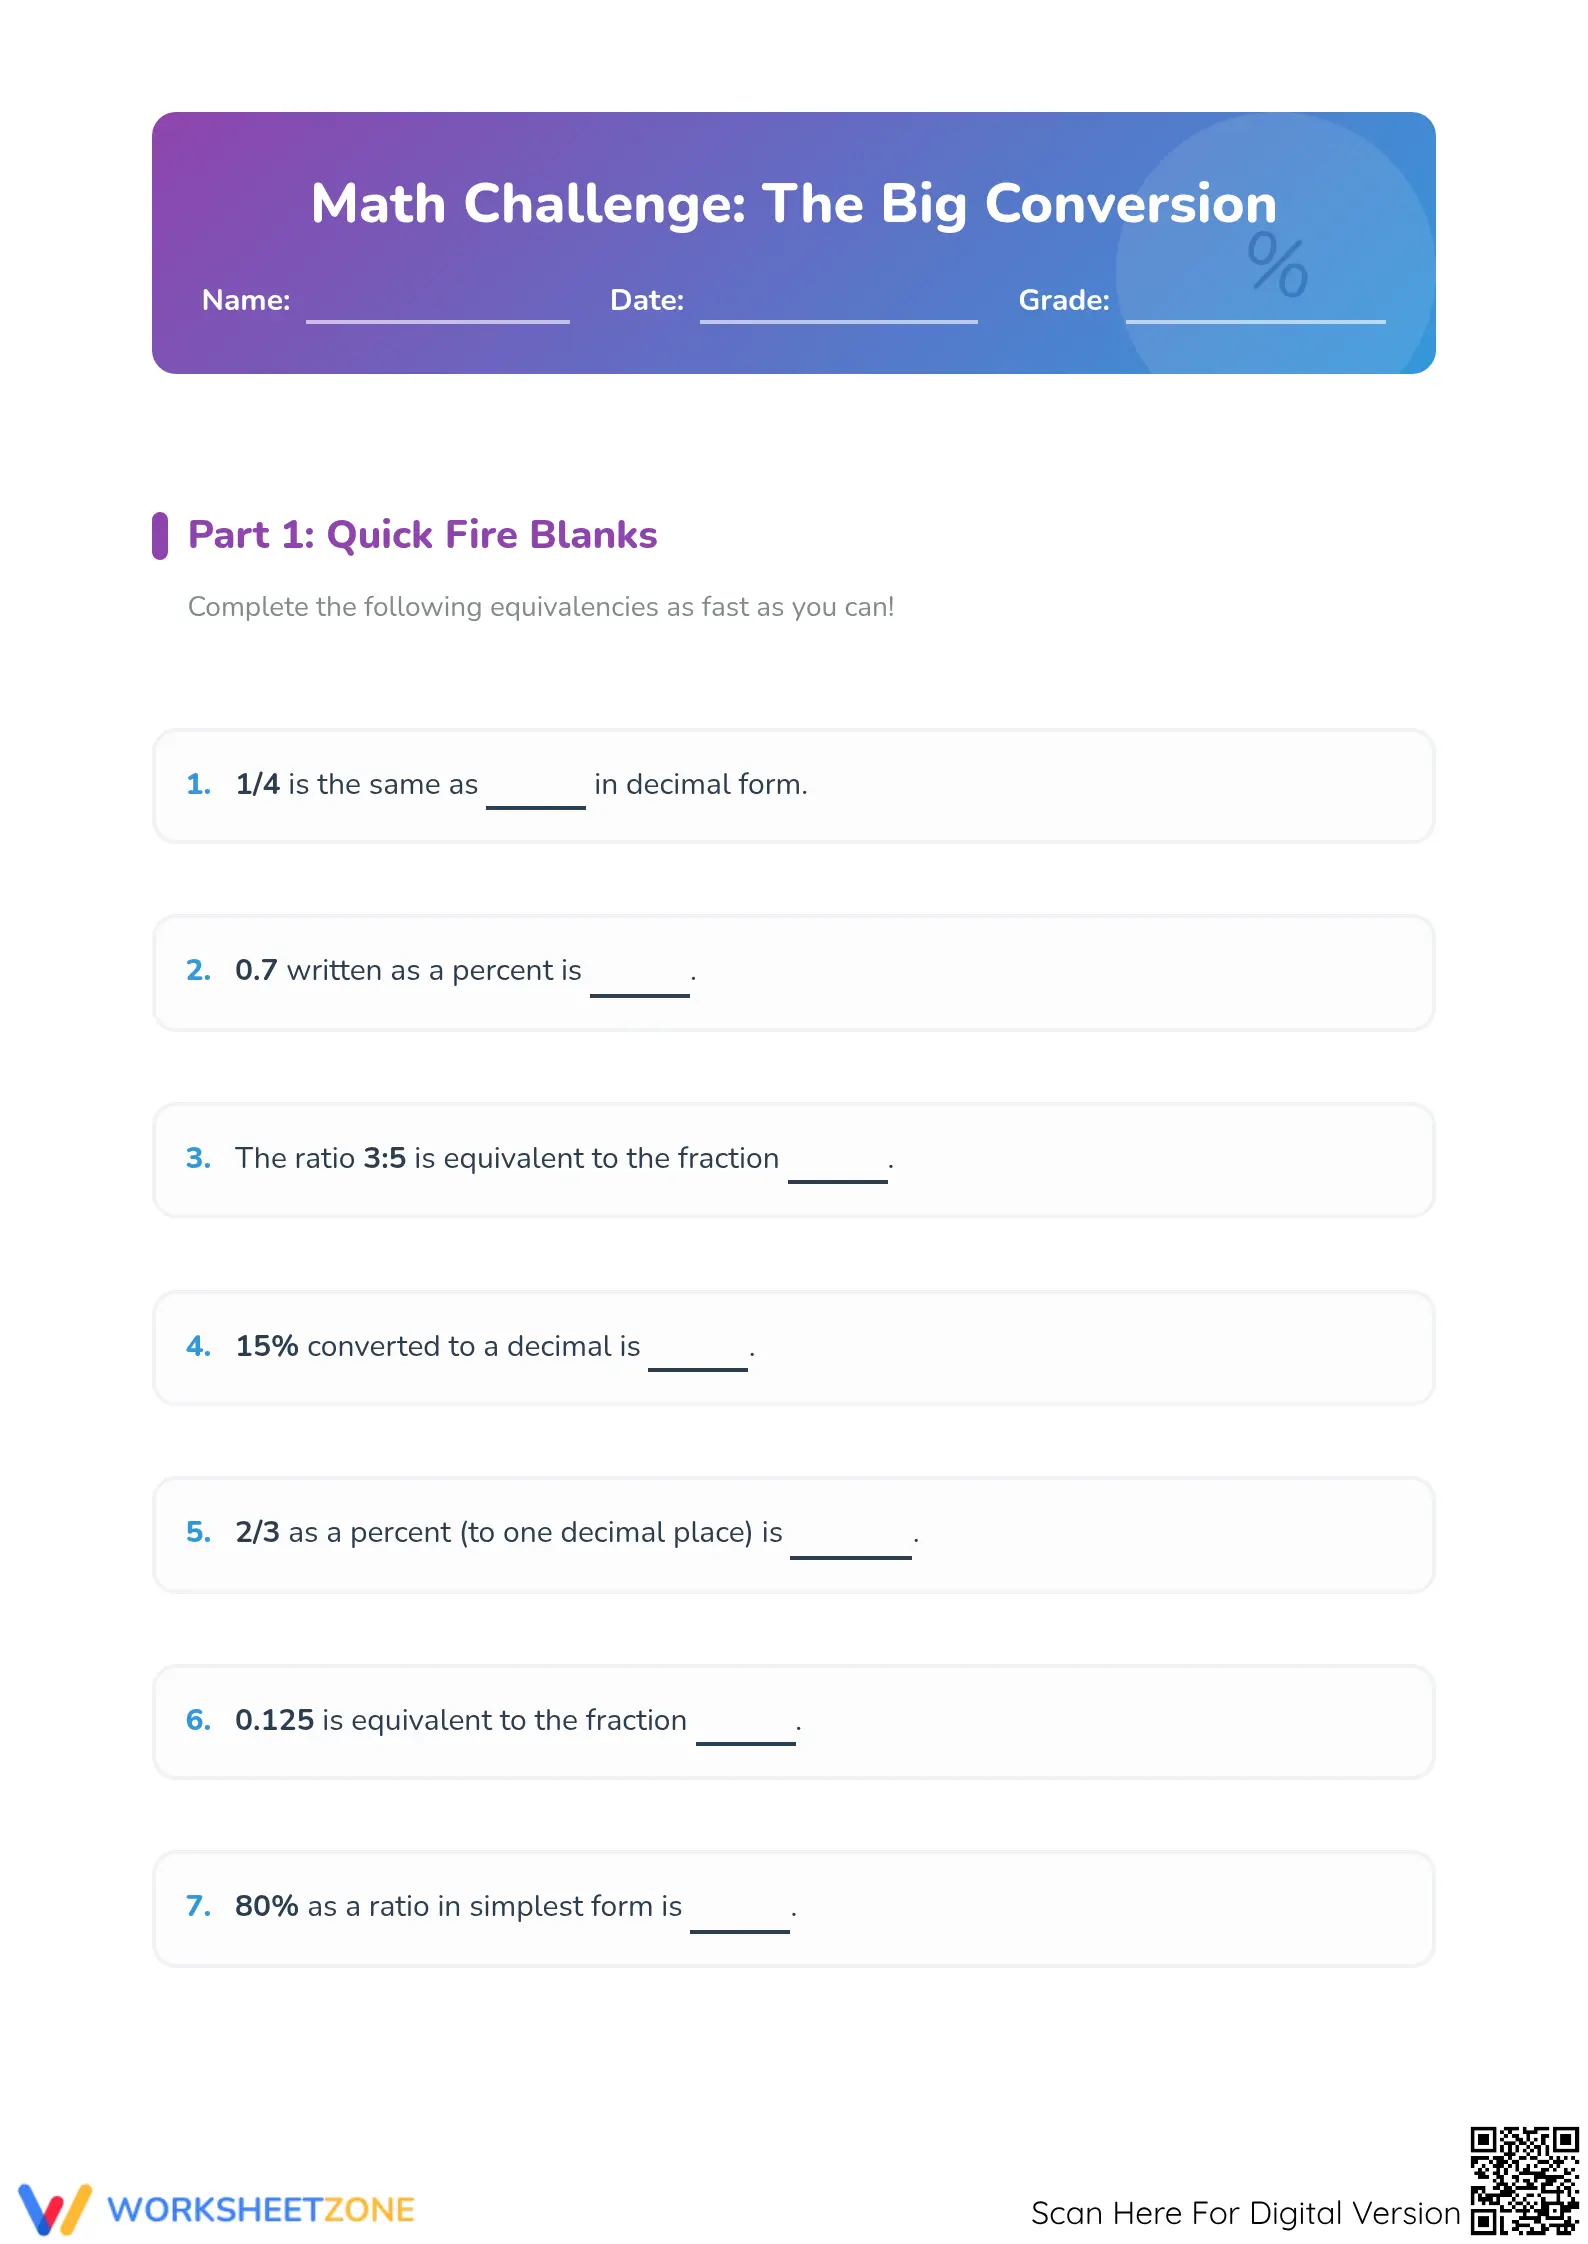Click the Grade blank line
This screenshot has width=1588, height=2244.
(1255, 320)
